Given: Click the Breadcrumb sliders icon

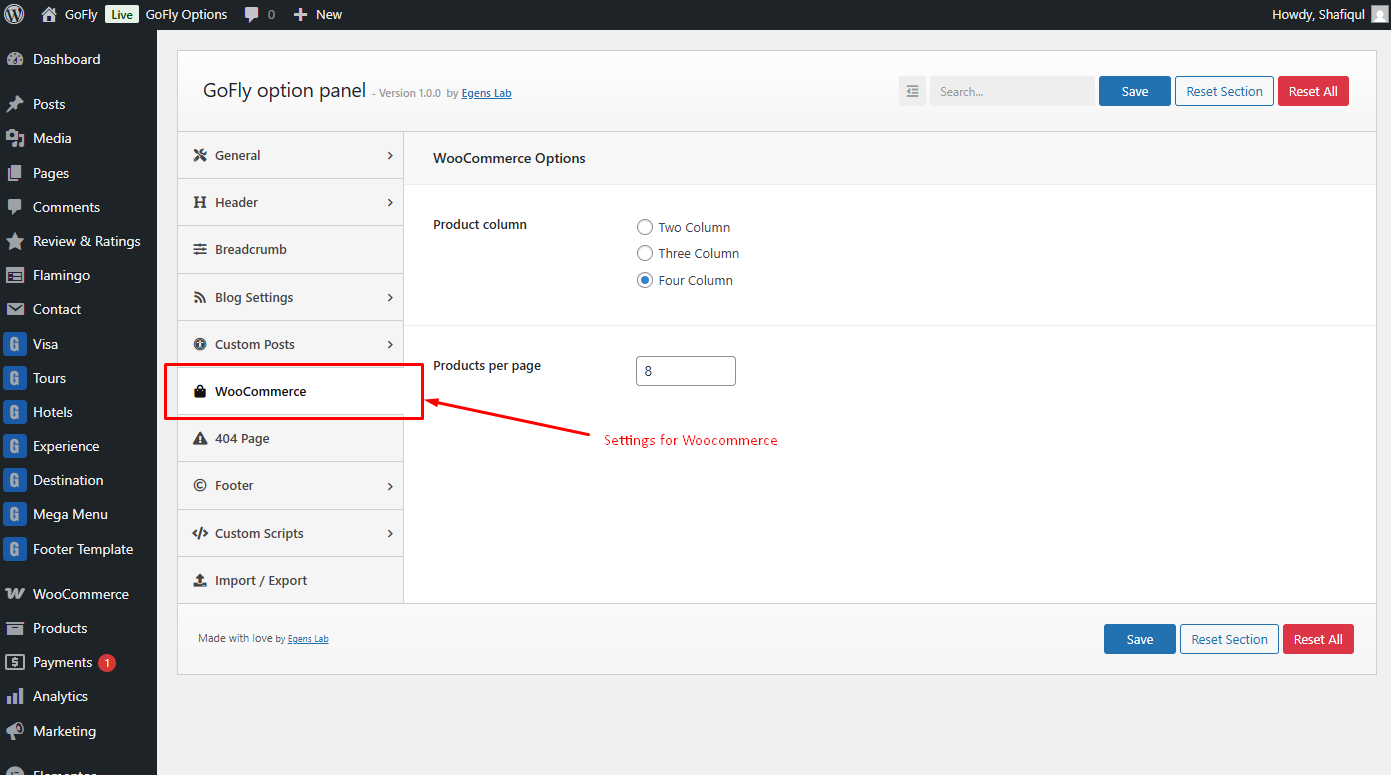Looking at the screenshot, I should point(200,249).
